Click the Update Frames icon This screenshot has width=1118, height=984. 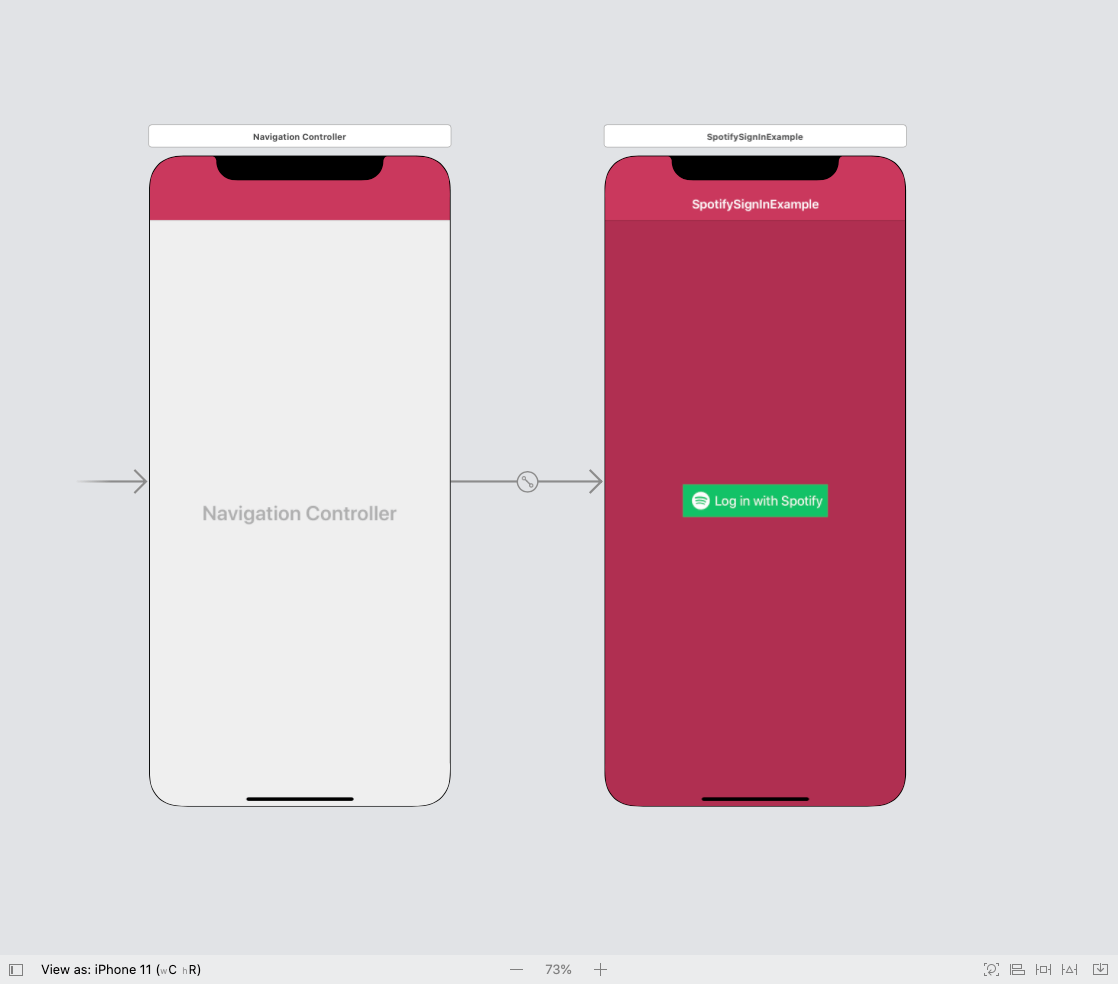(991, 970)
